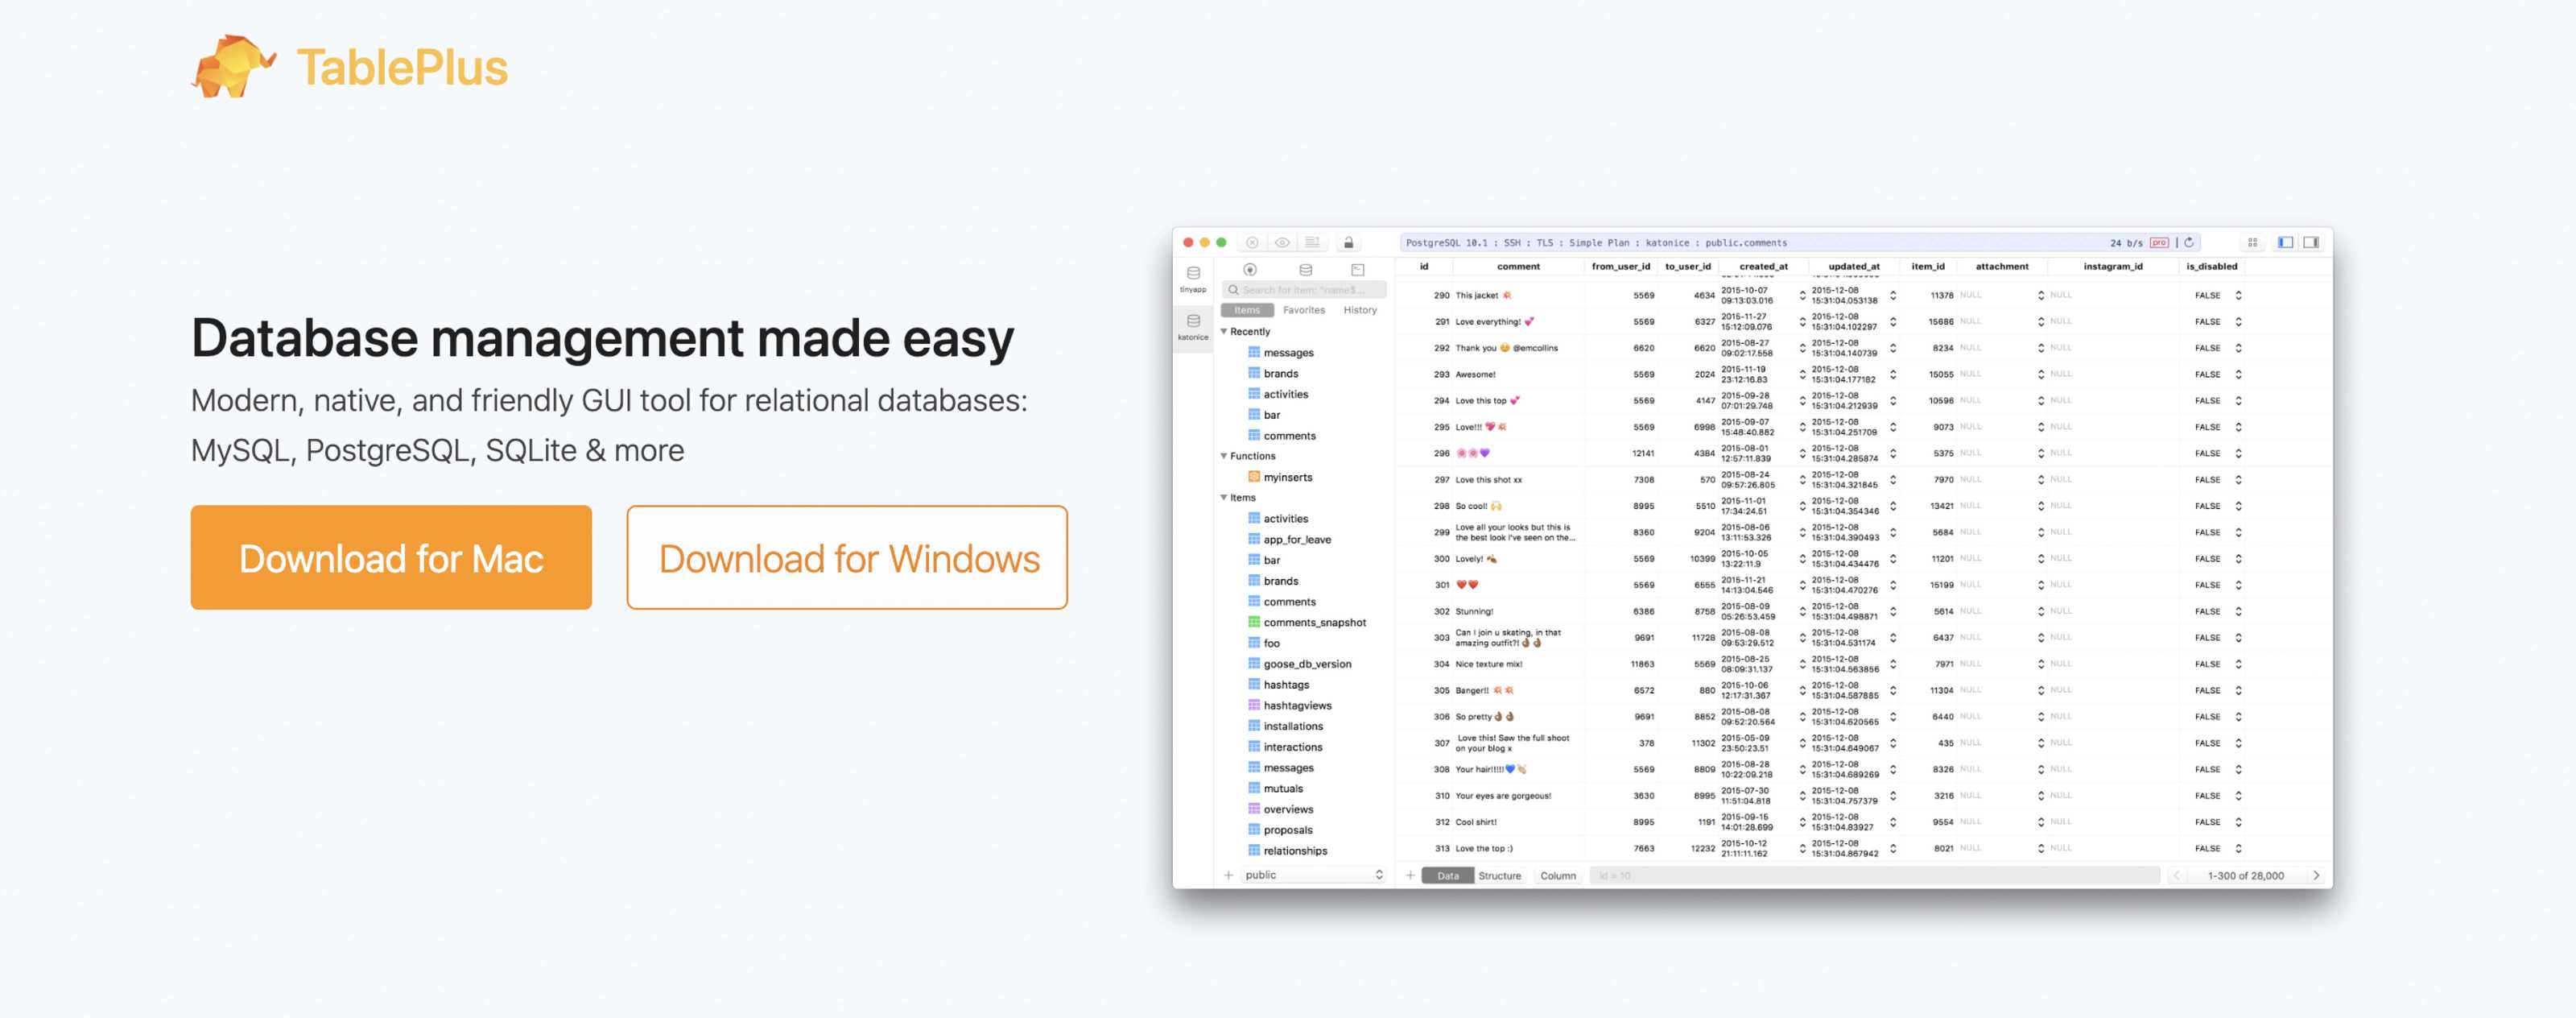
Task: Click the Download for Mac button
Action: click(391, 557)
